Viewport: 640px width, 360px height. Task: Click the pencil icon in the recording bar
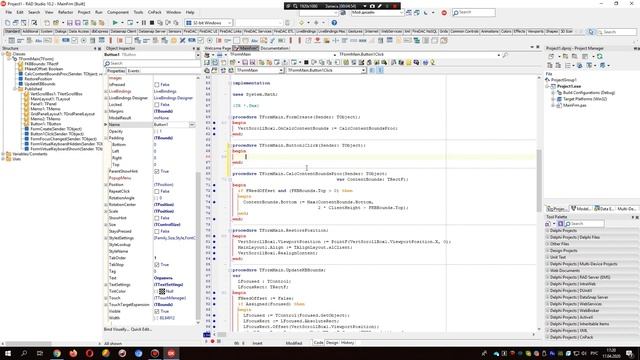coord(379,6)
